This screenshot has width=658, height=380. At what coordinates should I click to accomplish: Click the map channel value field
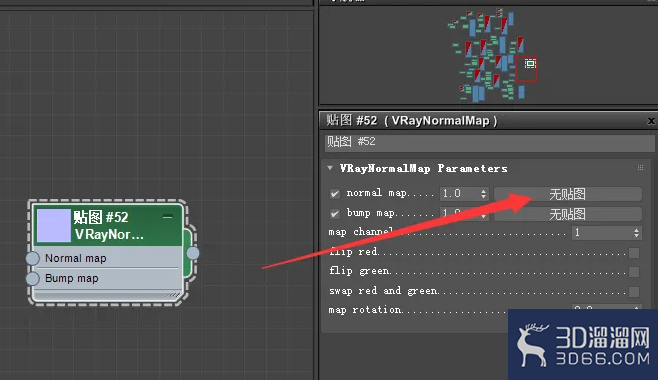[x=602, y=233]
